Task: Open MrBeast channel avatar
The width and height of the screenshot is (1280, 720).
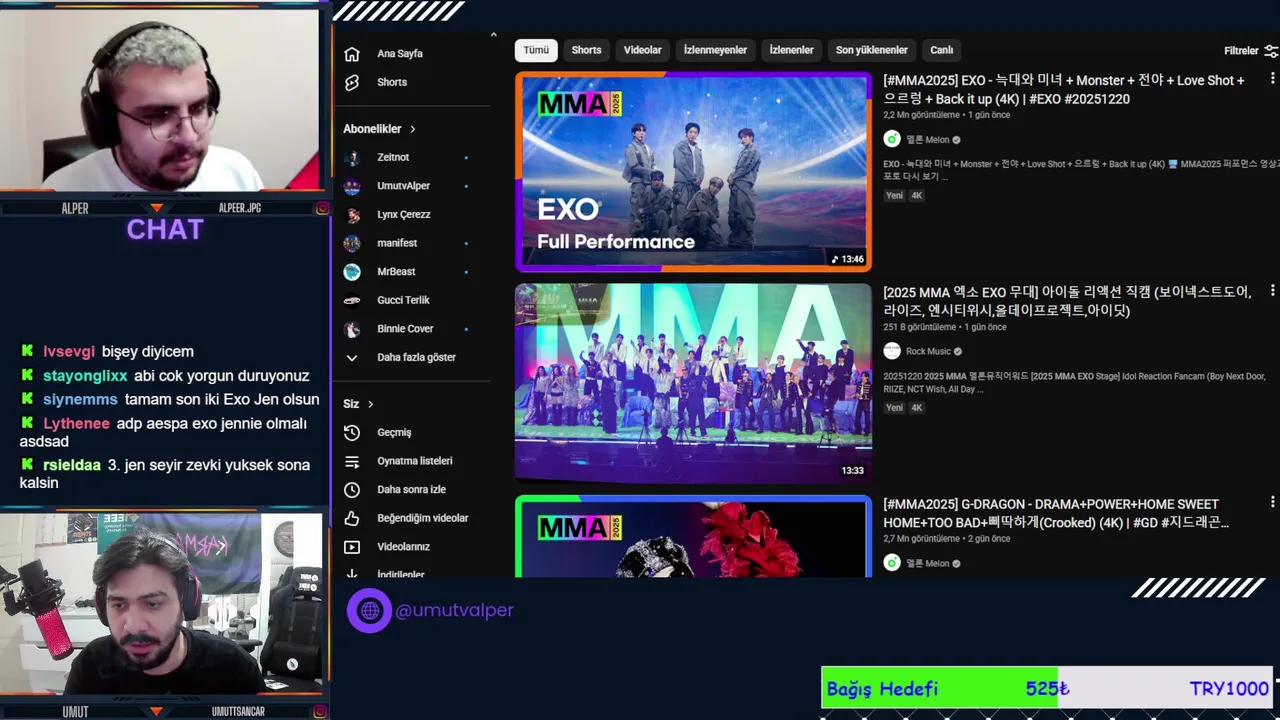Action: tap(352, 271)
